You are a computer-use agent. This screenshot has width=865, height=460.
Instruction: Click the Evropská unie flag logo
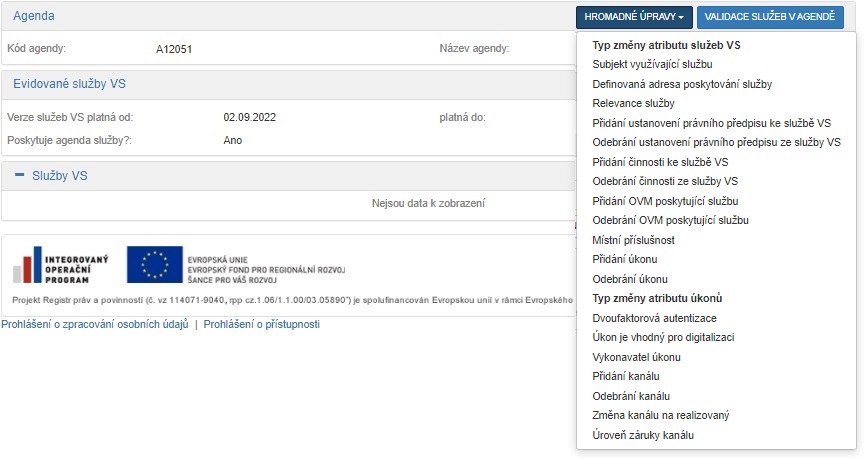pyautogui.click(x=154, y=264)
